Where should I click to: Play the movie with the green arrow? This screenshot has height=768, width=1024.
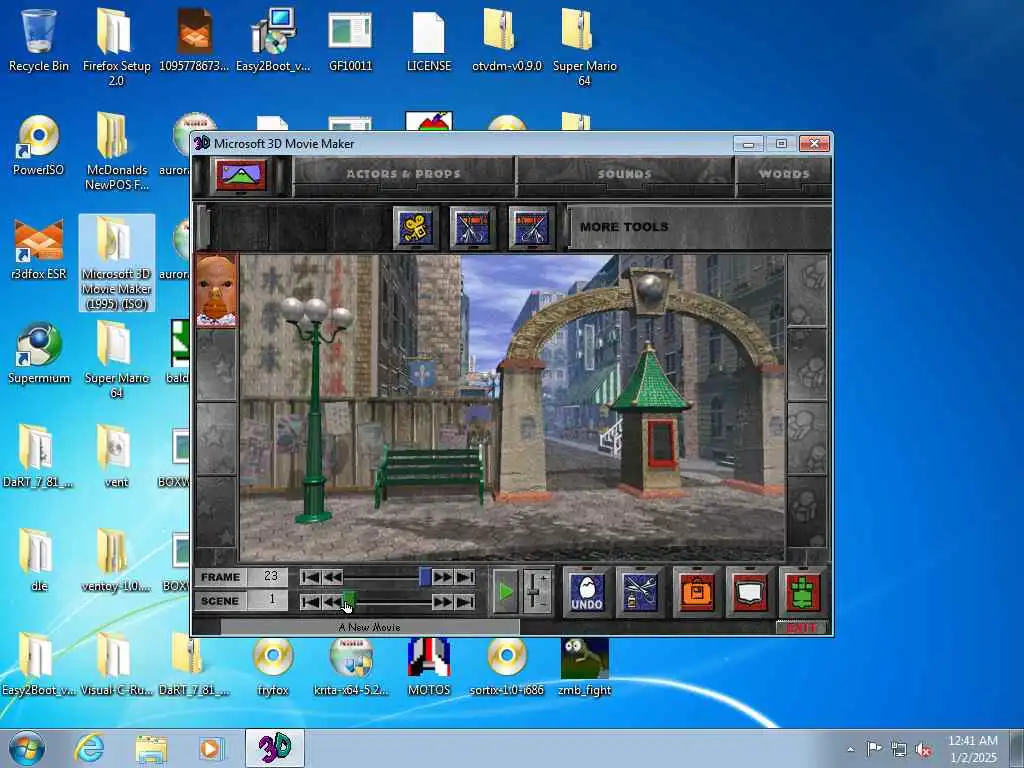(505, 592)
